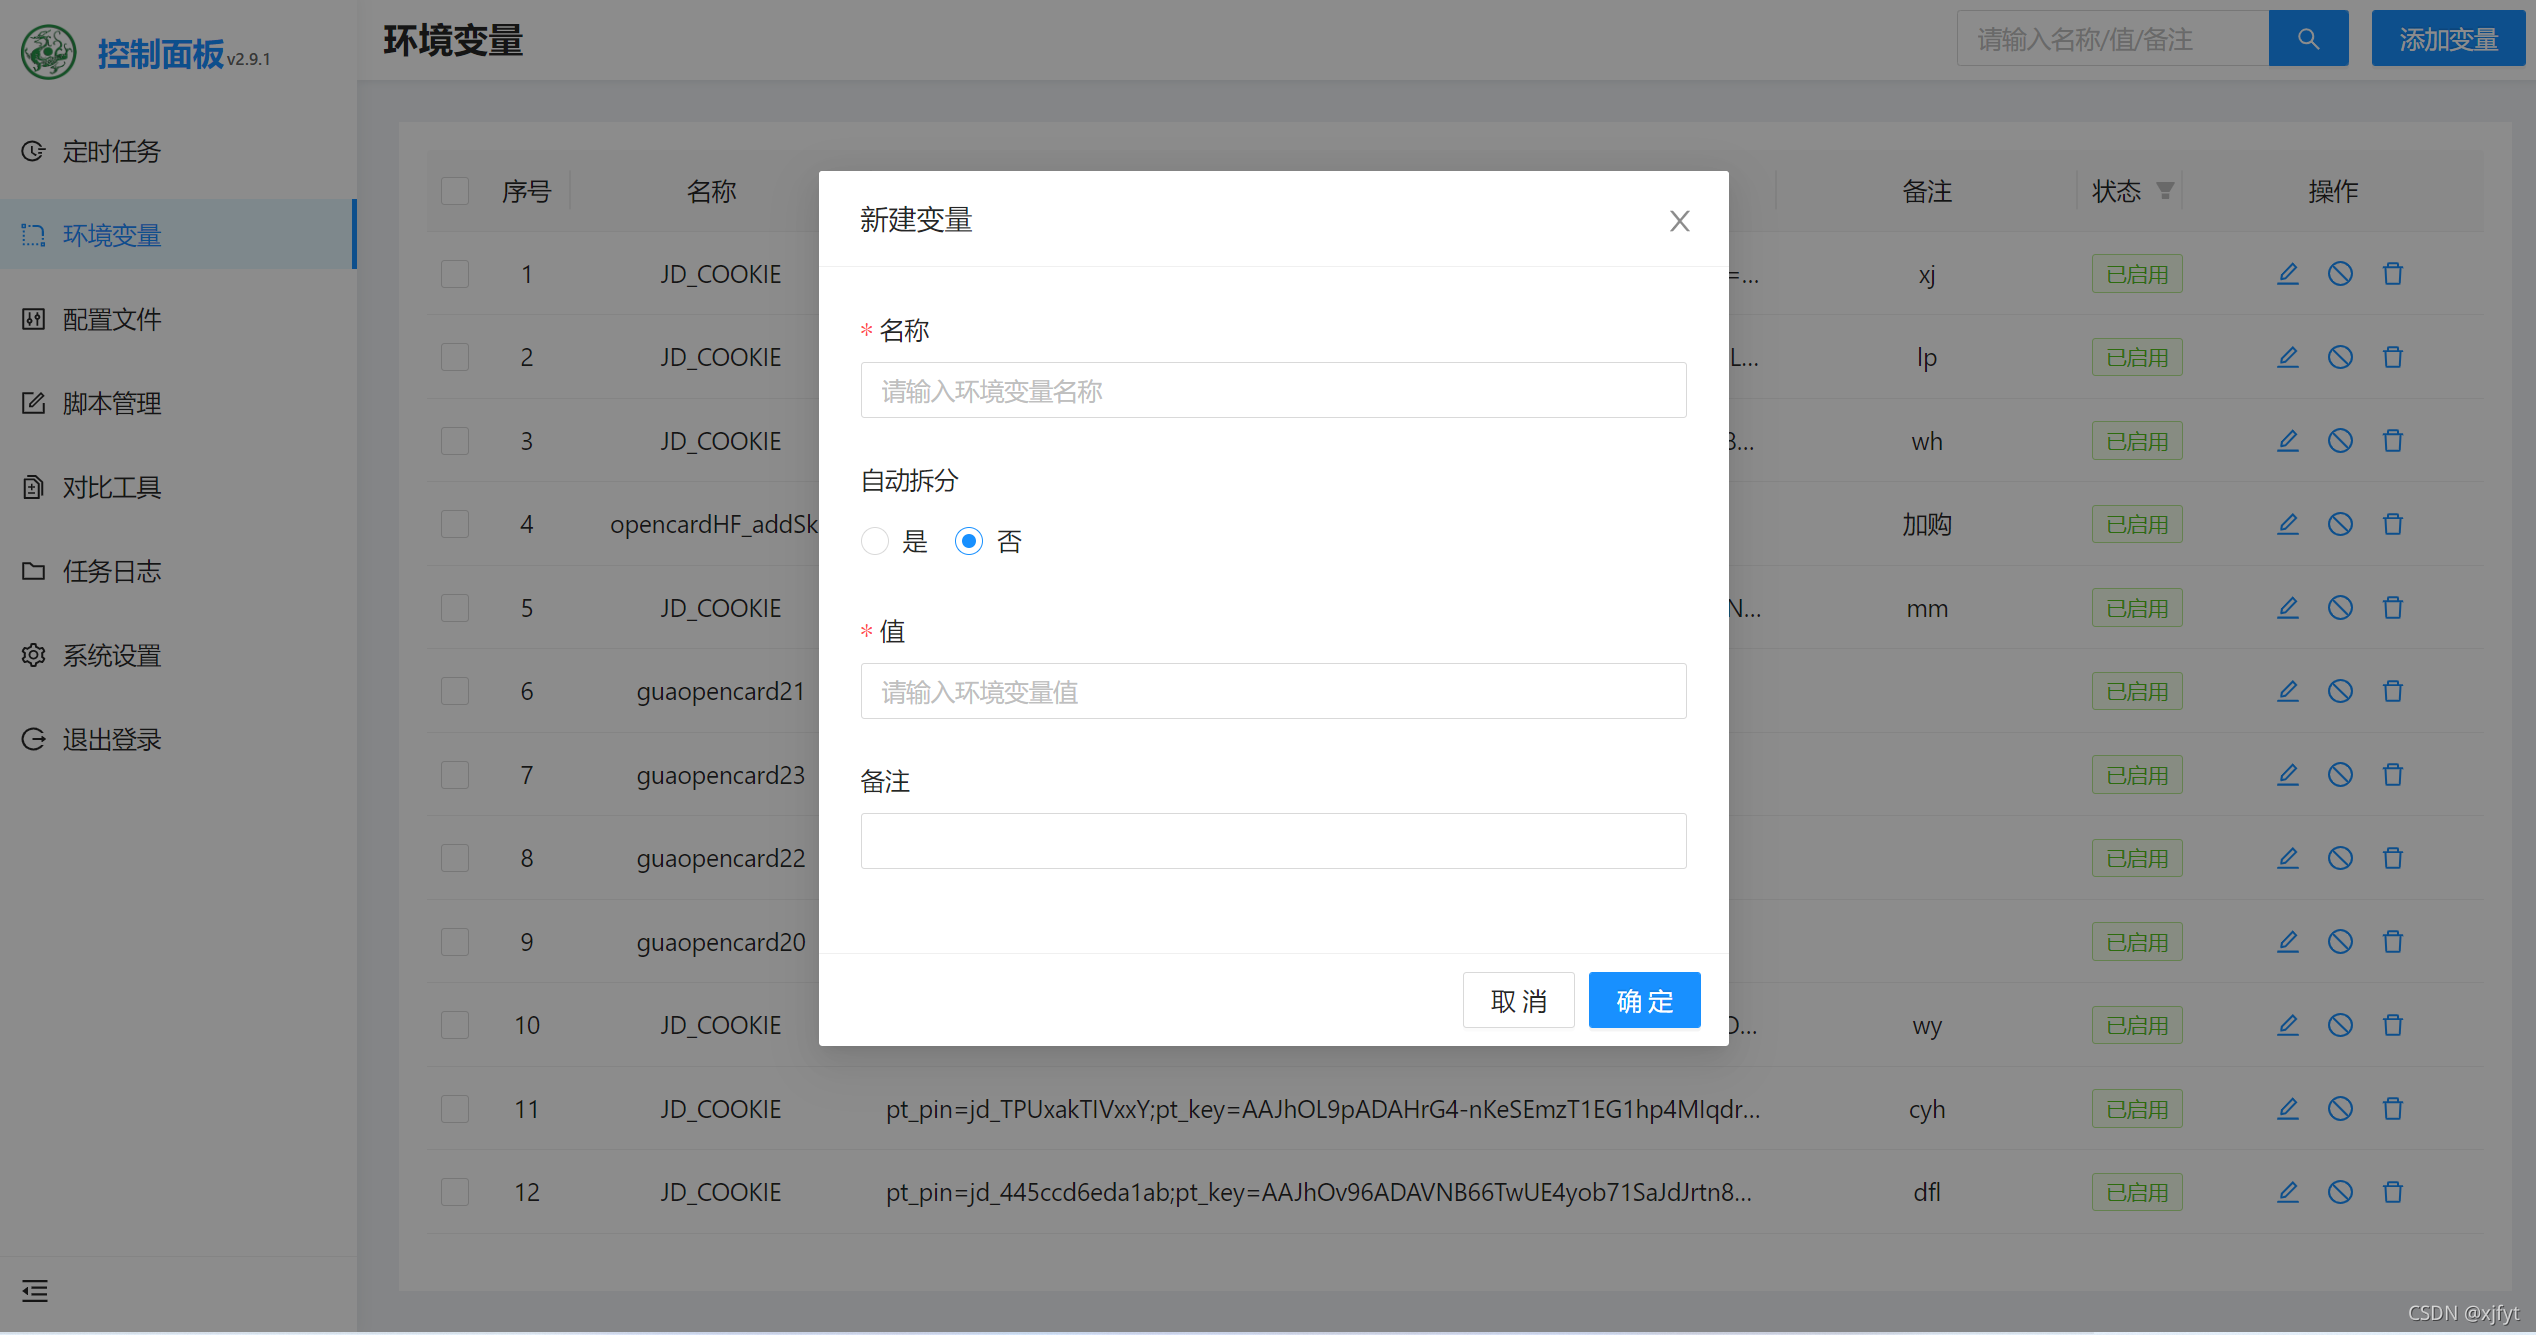Click row 12 cookie value text
This screenshot has width=2536, height=1335.
(x=1318, y=1192)
